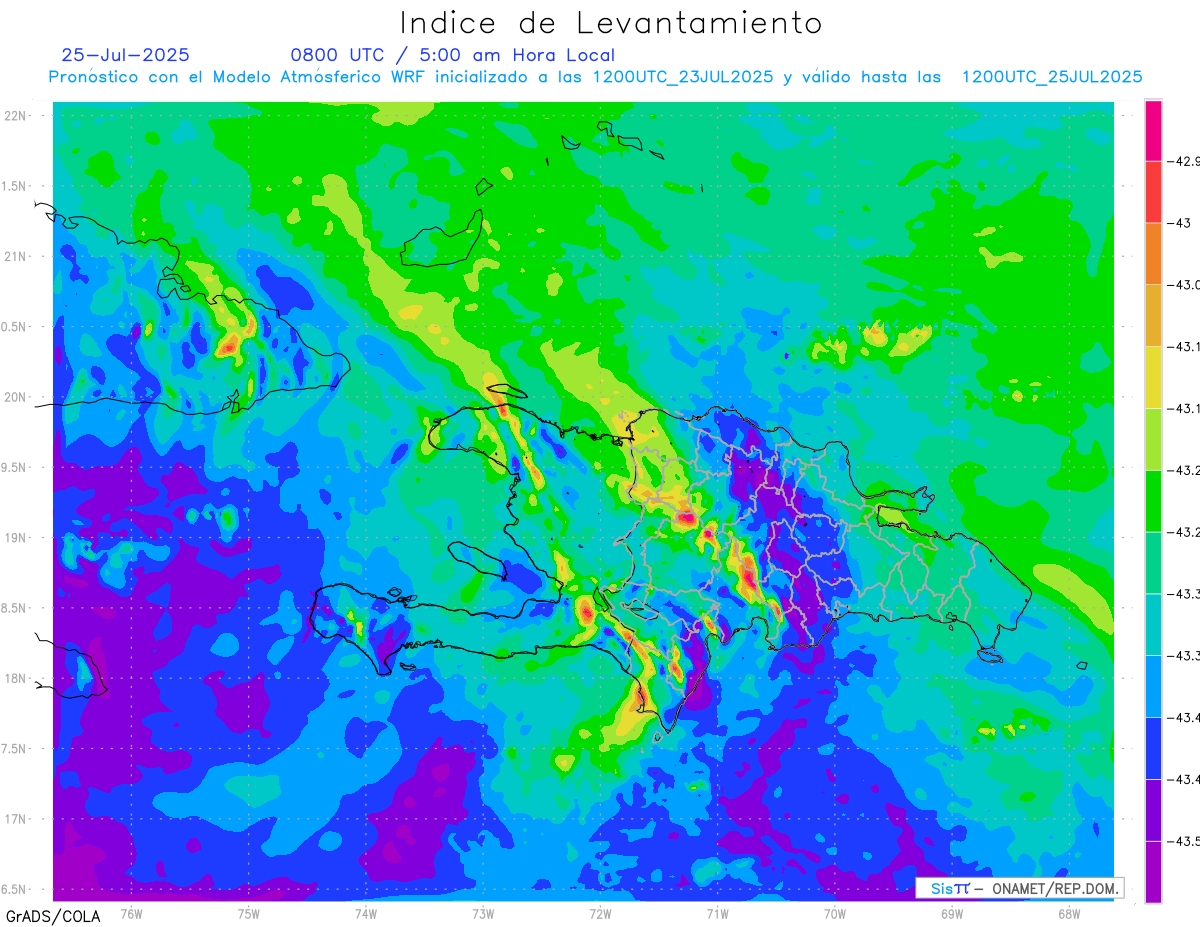
Task: Click the magenta swatch topping the color legend
Action: pyautogui.click(x=1153, y=130)
